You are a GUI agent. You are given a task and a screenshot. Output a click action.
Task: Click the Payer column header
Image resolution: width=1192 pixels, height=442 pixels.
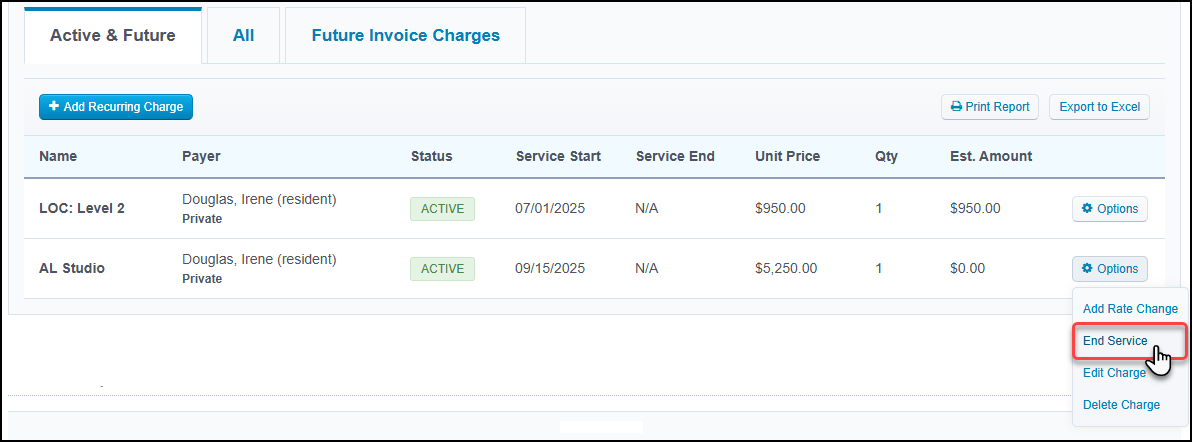201,157
